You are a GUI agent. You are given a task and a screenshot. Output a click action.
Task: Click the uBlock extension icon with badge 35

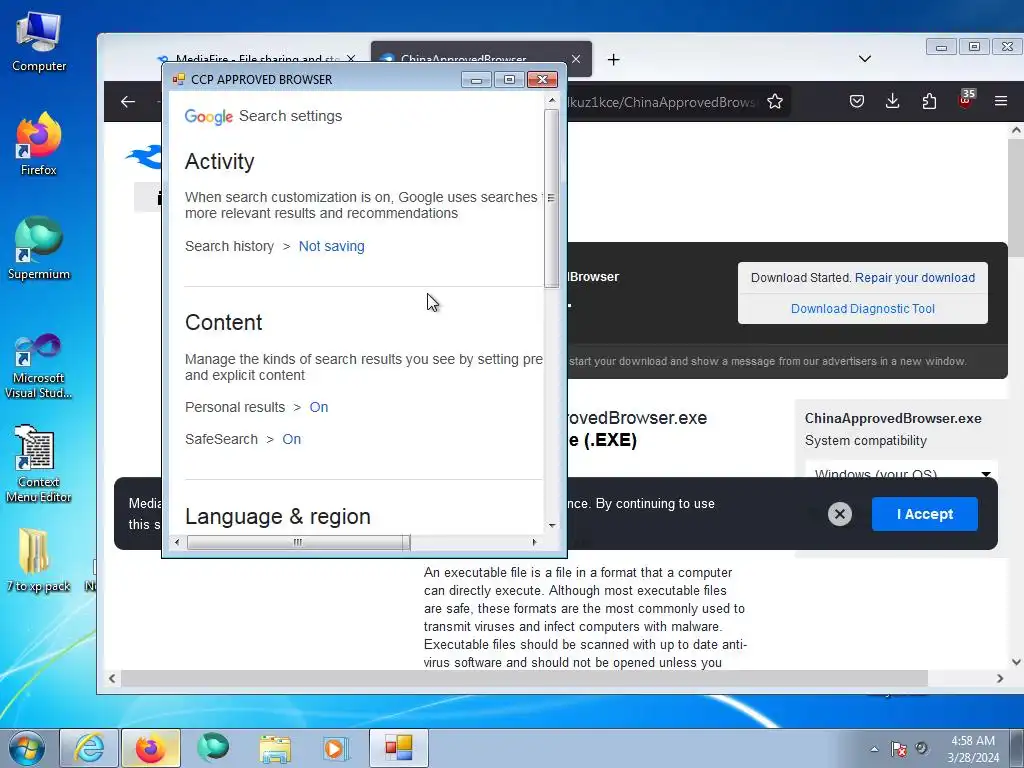(x=966, y=99)
